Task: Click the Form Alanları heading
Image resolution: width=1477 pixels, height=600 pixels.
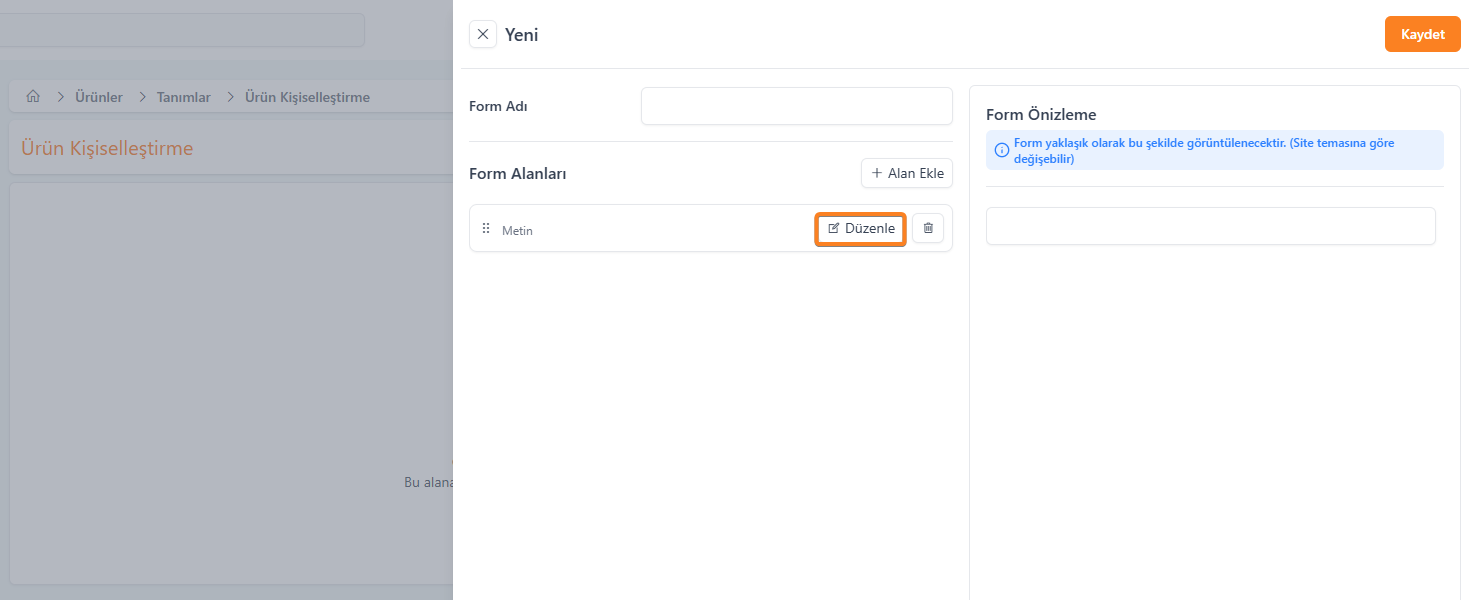Action: pos(518,174)
